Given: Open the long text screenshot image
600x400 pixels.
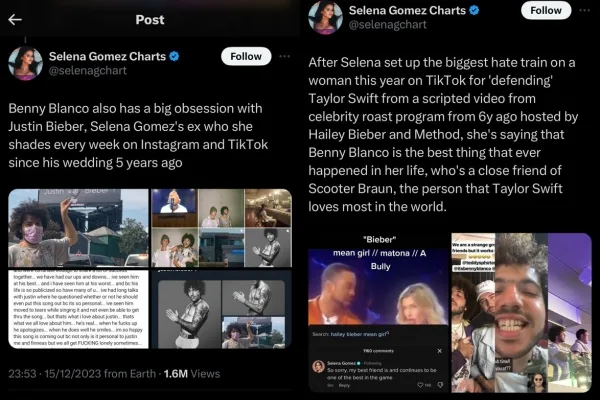Looking at the screenshot, I should (78, 309).
